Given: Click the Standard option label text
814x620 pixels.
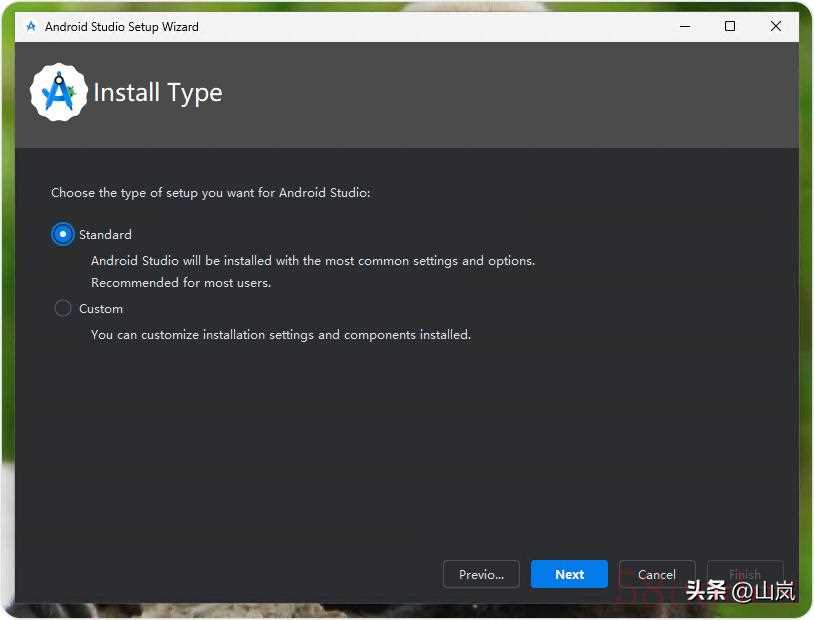Looking at the screenshot, I should [105, 235].
